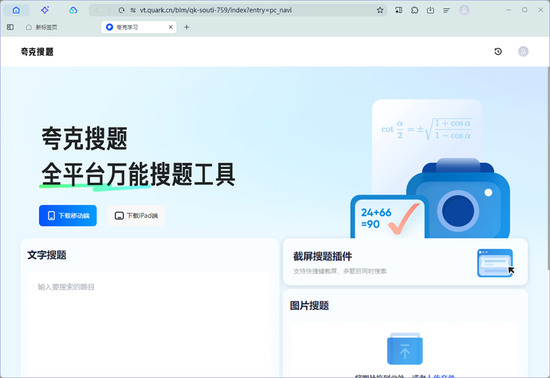Click the screenshot plugin window illustration
Viewport: 550px width, 378px height.
[495, 263]
